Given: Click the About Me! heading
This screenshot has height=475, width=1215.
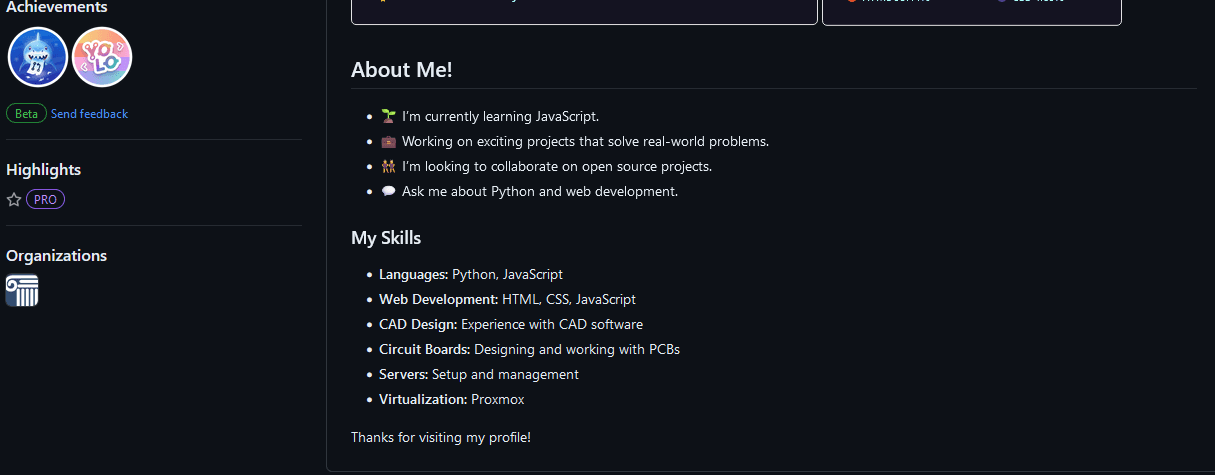Looking at the screenshot, I should [401, 70].
